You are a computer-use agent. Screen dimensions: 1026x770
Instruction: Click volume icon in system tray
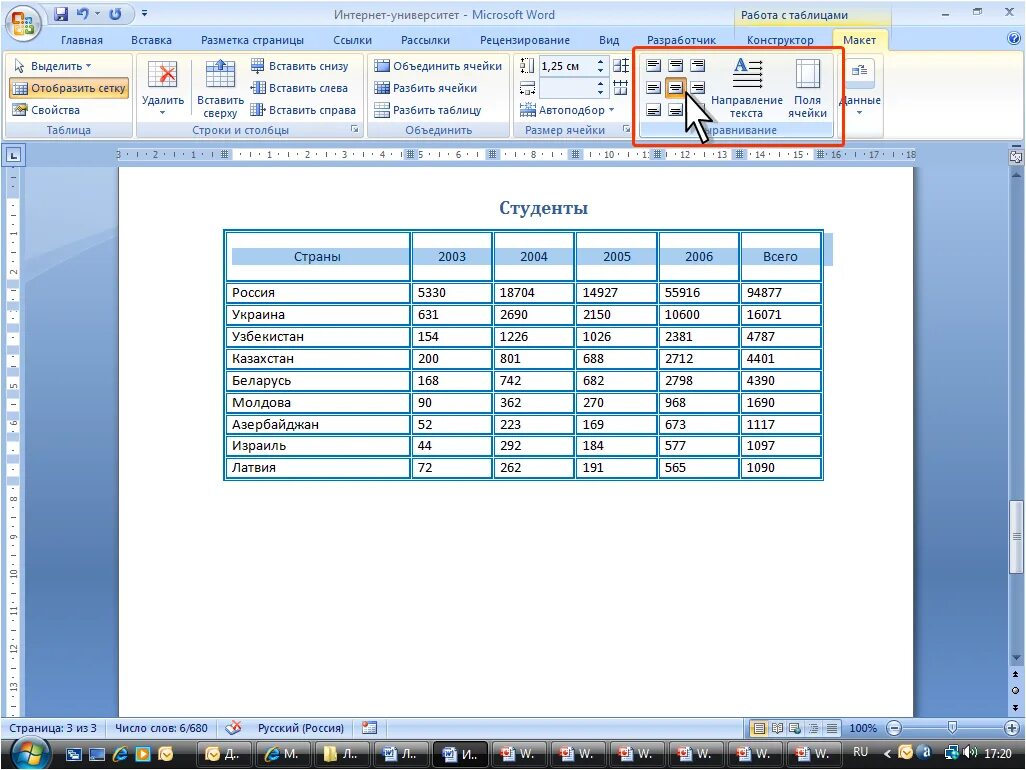969,752
